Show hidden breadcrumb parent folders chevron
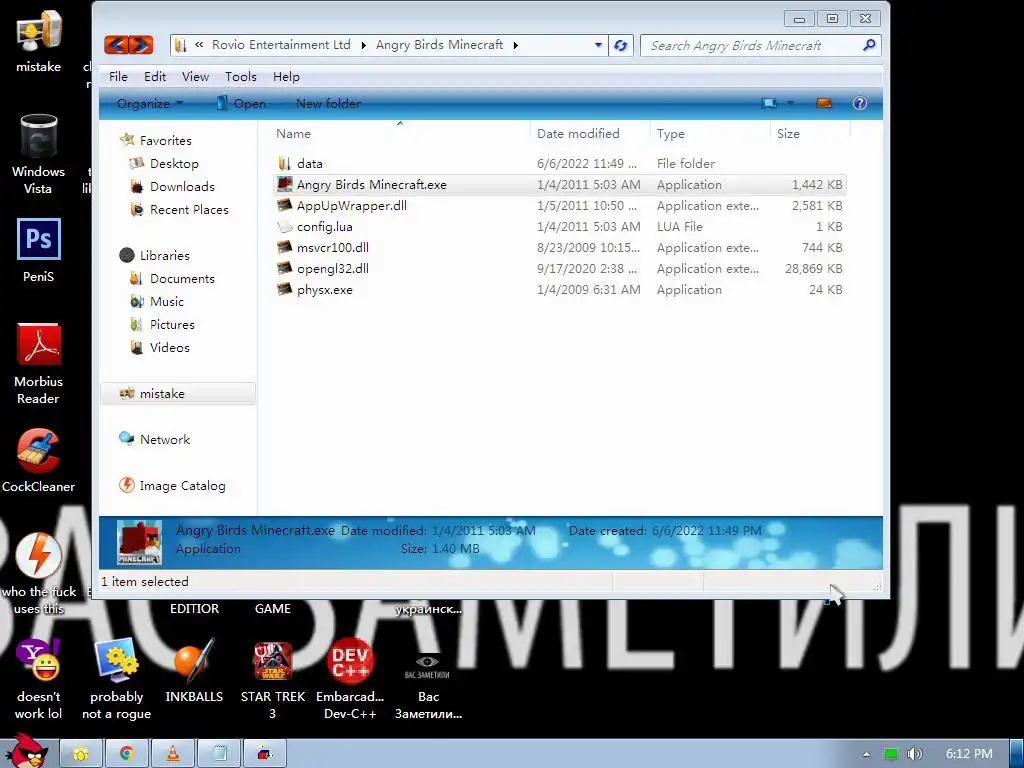 tap(199, 44)
